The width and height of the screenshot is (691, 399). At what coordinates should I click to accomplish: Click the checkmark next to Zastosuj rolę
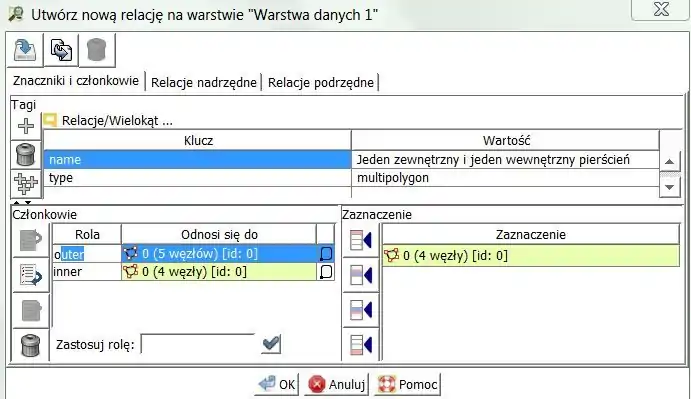point(271,344)
